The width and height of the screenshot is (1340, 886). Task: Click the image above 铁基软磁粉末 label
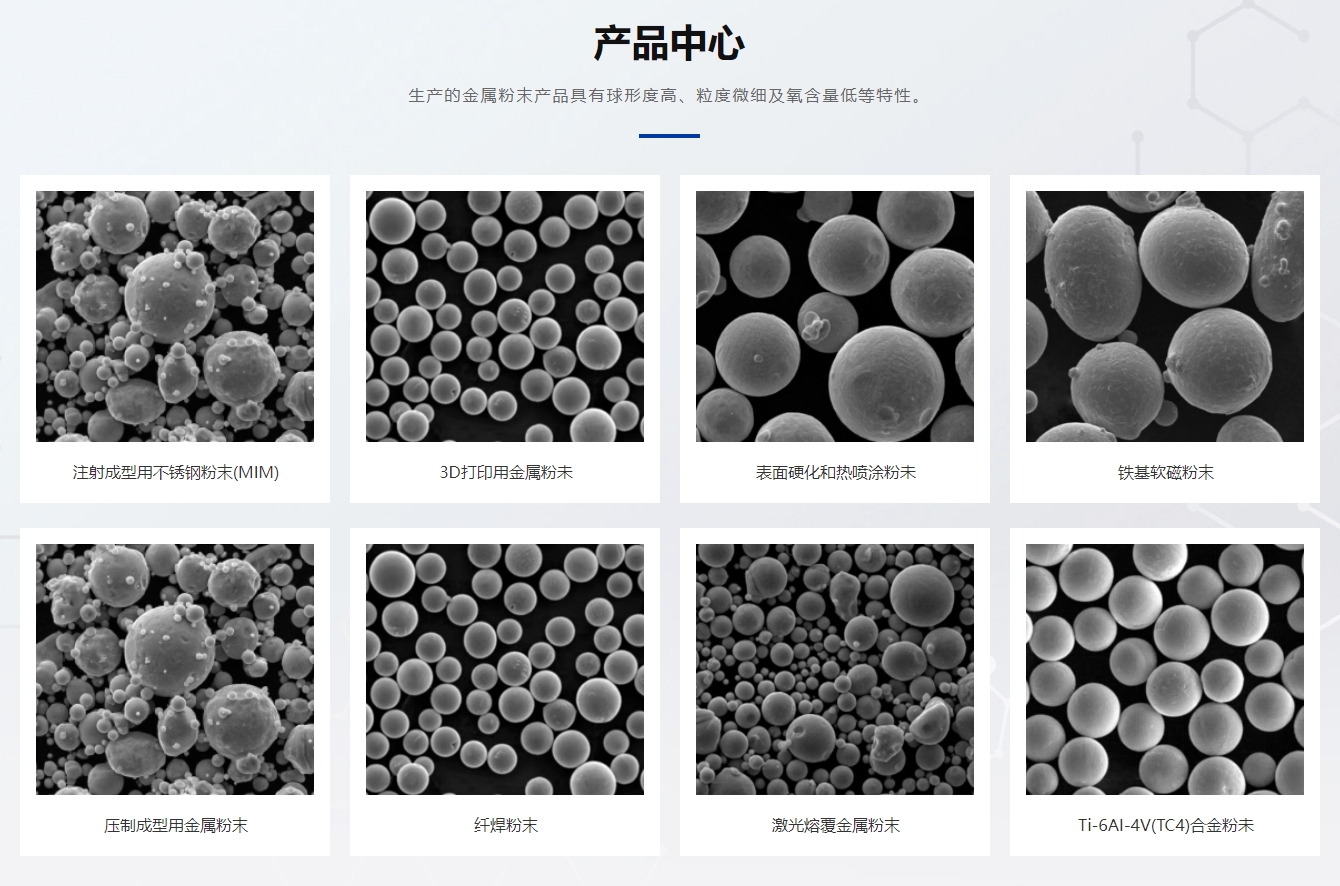click(x=1165, y=316)
